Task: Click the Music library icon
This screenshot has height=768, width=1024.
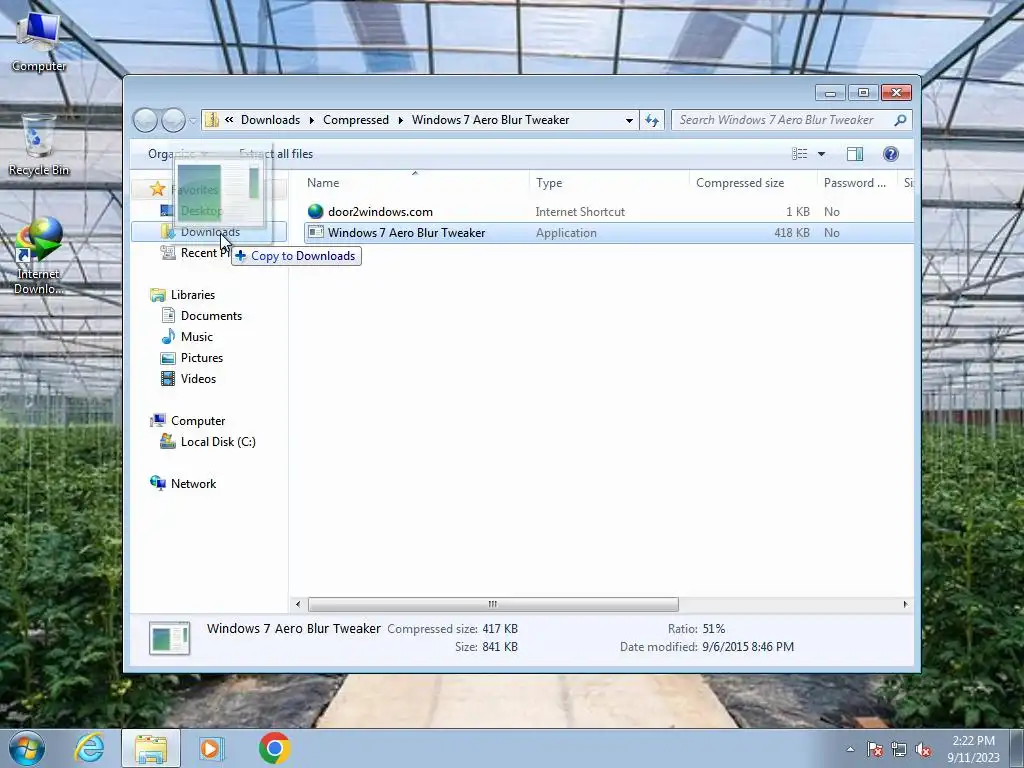Action: click(x=168, y=337)
